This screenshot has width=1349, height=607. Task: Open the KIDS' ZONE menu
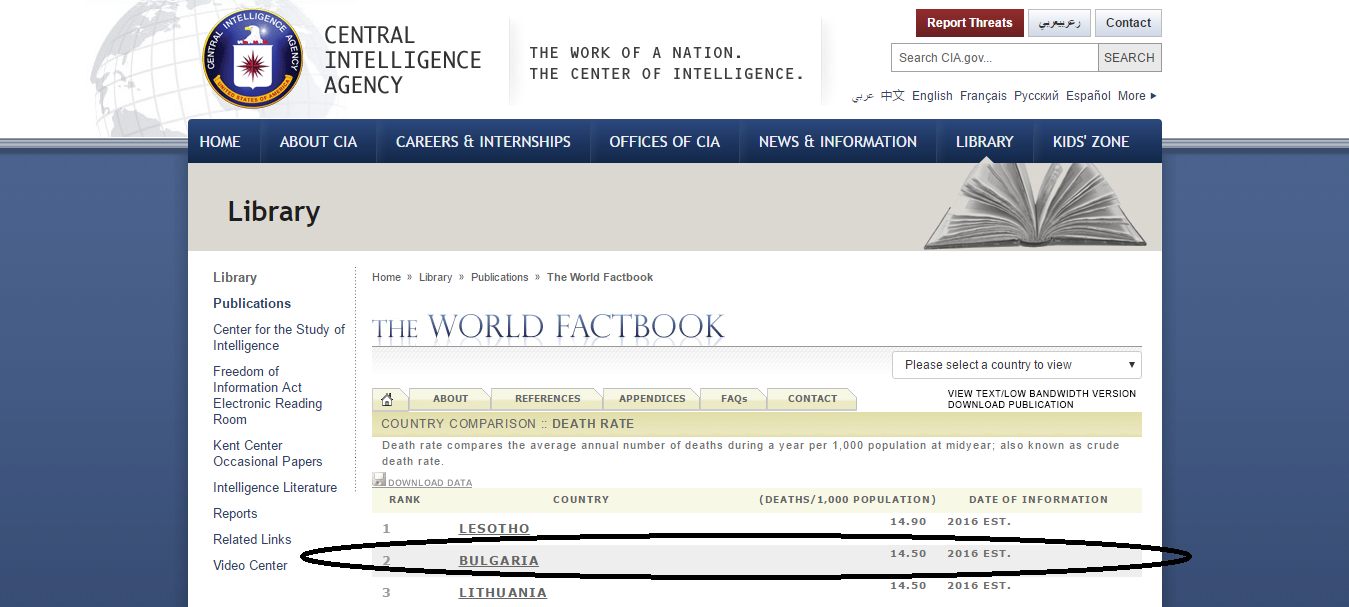[x=1091, y=142]
